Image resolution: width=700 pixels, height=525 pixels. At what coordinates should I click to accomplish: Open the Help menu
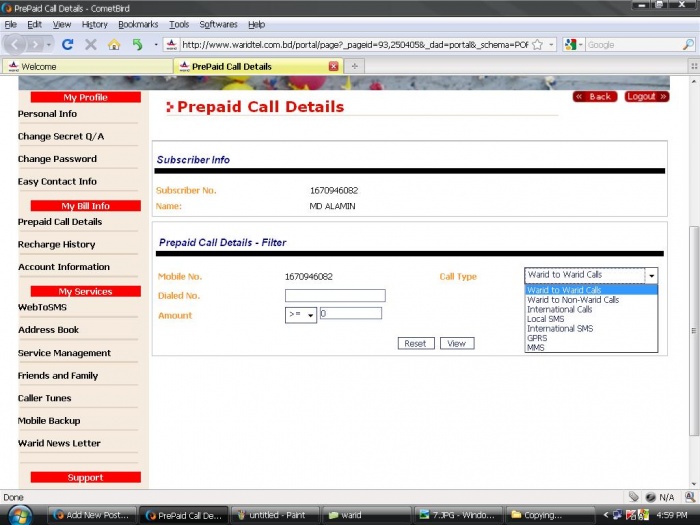(x=257, y=25)
